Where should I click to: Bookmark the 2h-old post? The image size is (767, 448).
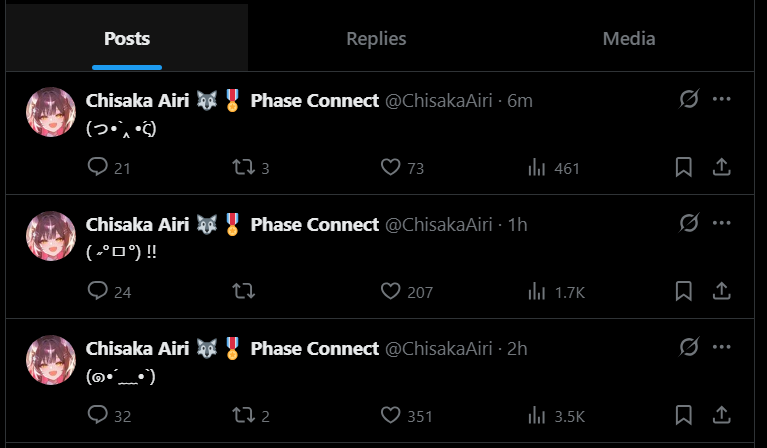tap(684, 416)
